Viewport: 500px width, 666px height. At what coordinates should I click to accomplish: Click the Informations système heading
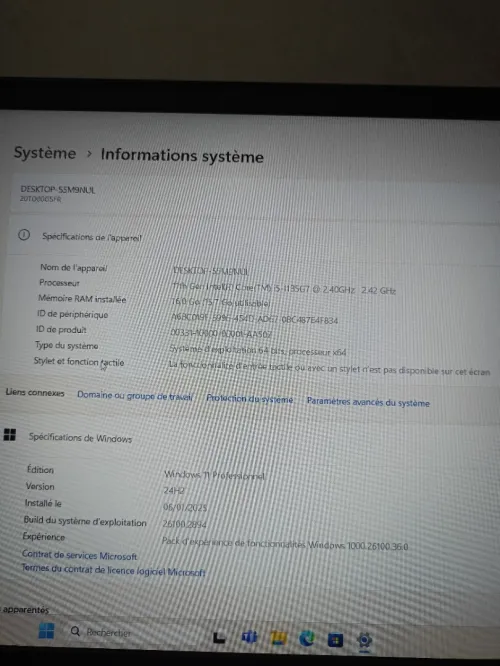(x=182, y=156)
